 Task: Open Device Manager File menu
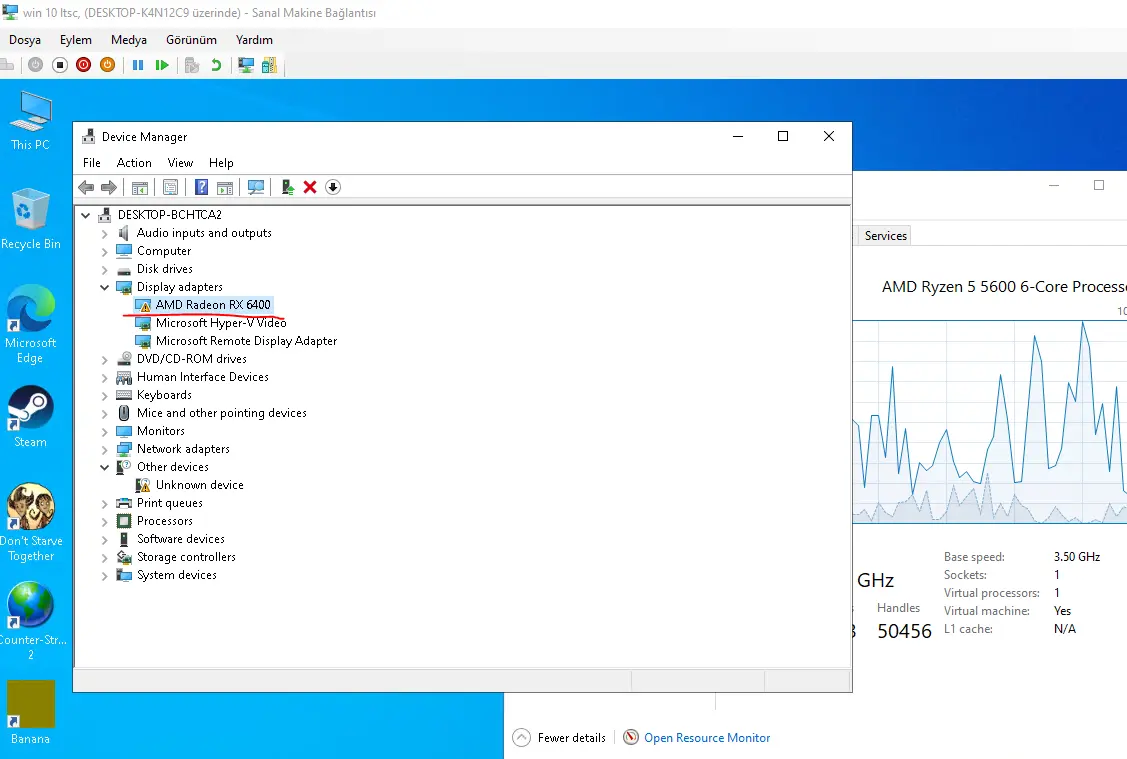point(92,163)
